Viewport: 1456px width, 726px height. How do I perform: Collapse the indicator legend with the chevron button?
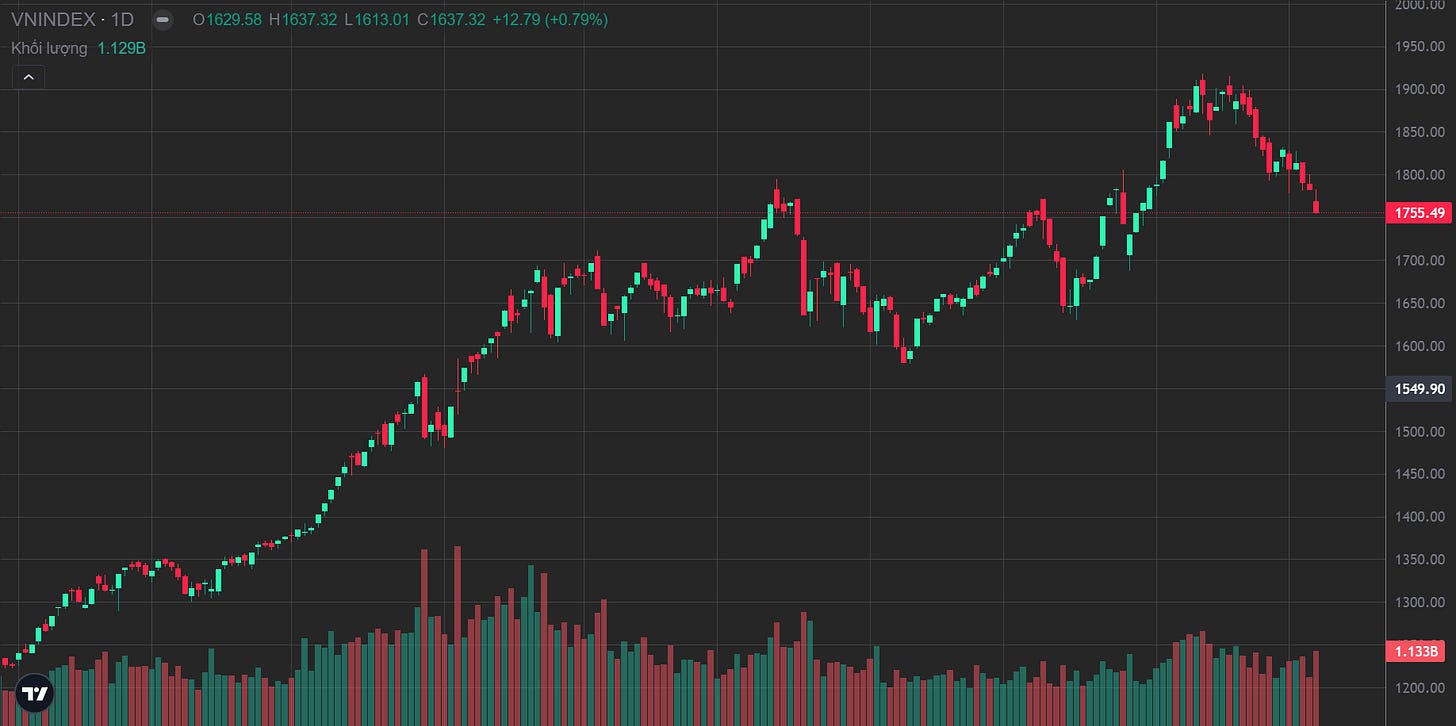tap(28, 77)
